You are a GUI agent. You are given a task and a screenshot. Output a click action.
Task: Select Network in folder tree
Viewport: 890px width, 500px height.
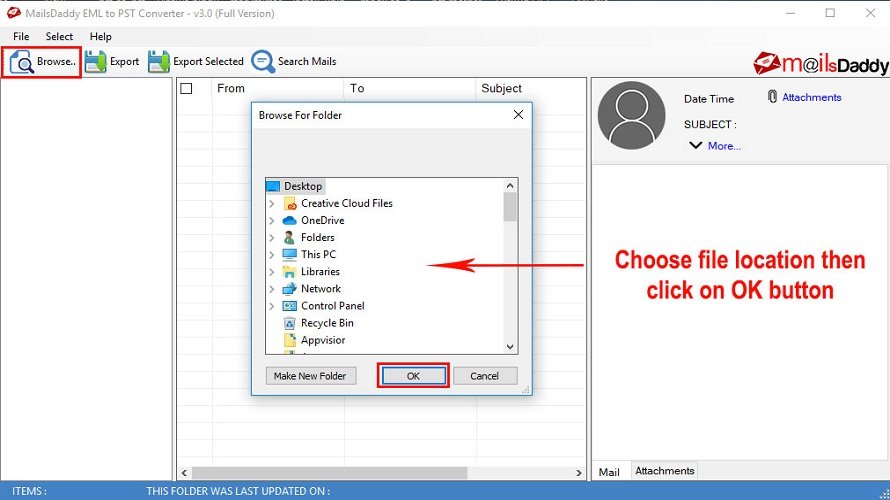point(321,288)
